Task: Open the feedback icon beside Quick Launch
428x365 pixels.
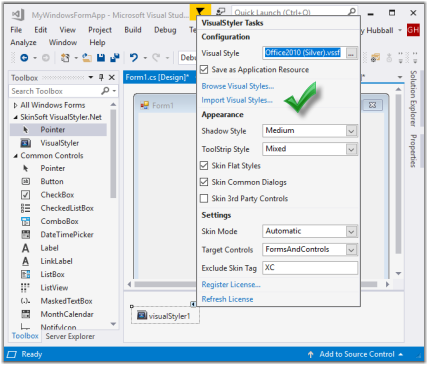Action: 220,12
